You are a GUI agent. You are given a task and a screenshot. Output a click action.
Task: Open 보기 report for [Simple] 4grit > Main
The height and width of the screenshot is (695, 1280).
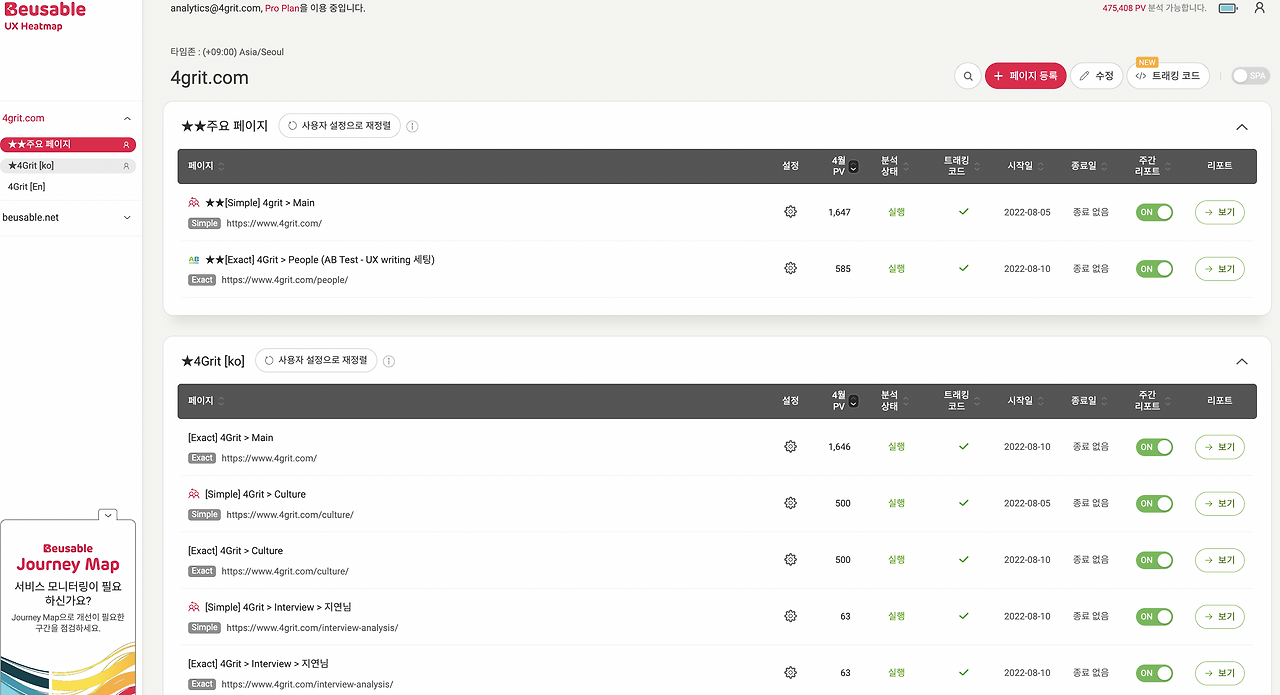1220,212
